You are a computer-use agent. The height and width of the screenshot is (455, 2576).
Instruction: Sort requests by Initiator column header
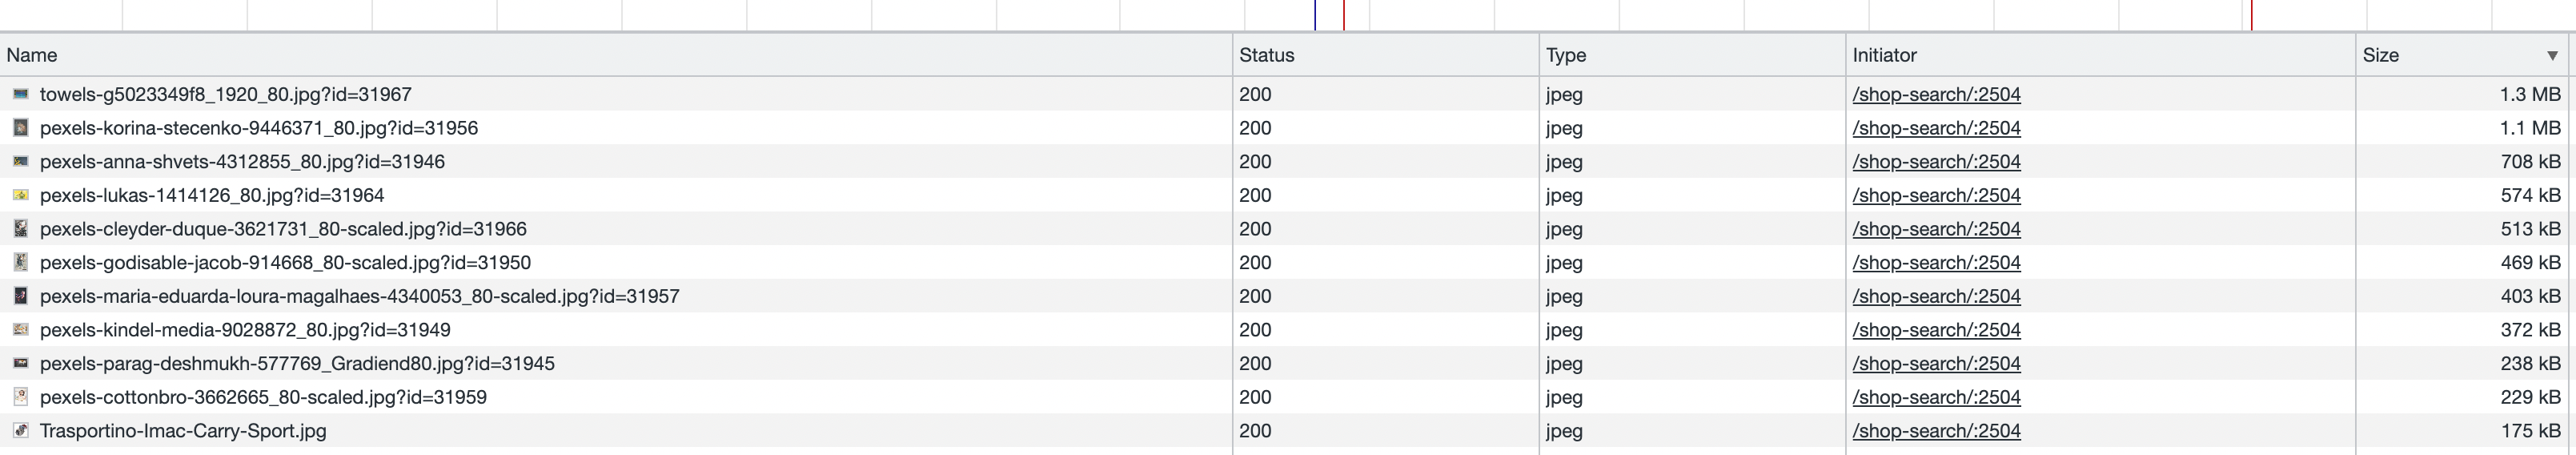(x=1884, y=55)
